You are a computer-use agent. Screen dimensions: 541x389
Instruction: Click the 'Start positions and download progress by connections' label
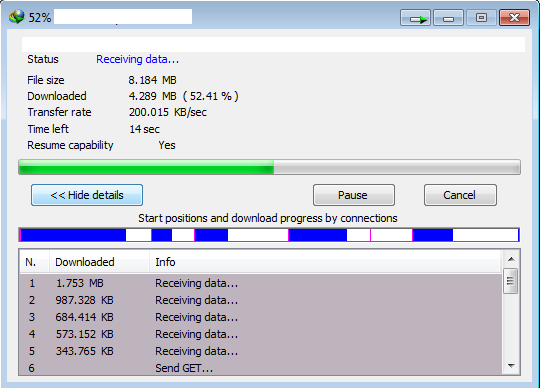pos(268,218)
